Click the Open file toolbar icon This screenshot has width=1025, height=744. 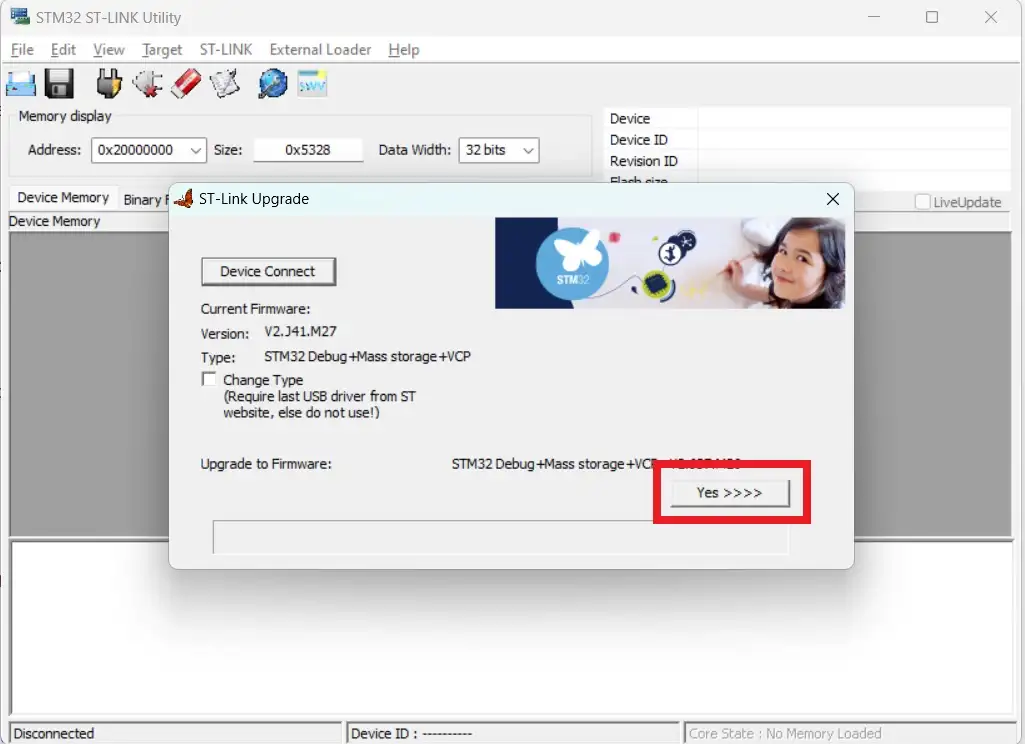21,84
